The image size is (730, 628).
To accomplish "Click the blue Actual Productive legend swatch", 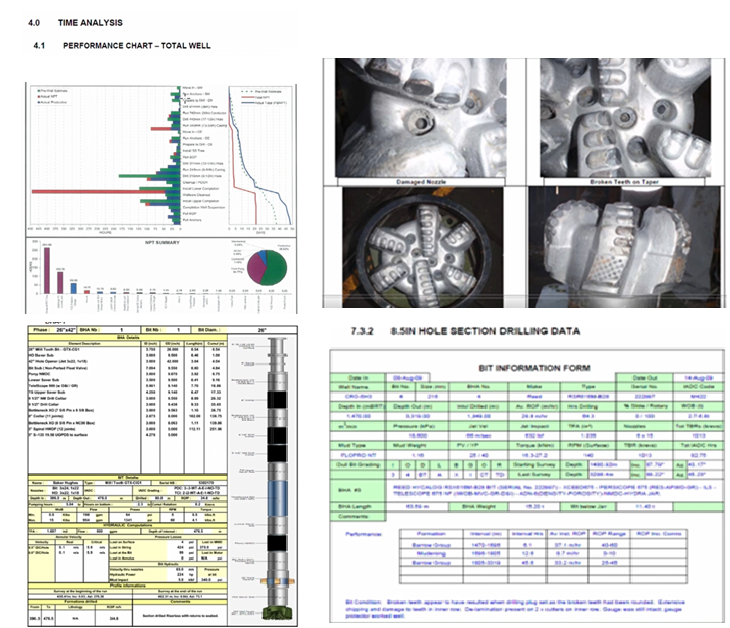I will pos(37,103).
